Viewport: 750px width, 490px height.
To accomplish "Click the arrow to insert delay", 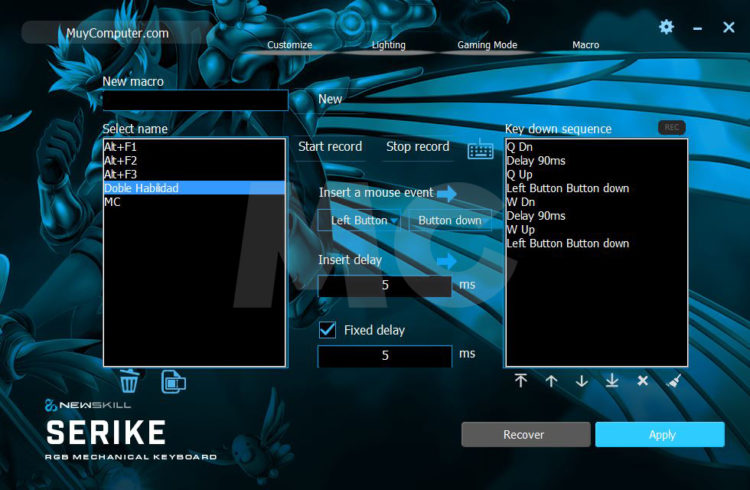I will (445, 260).
